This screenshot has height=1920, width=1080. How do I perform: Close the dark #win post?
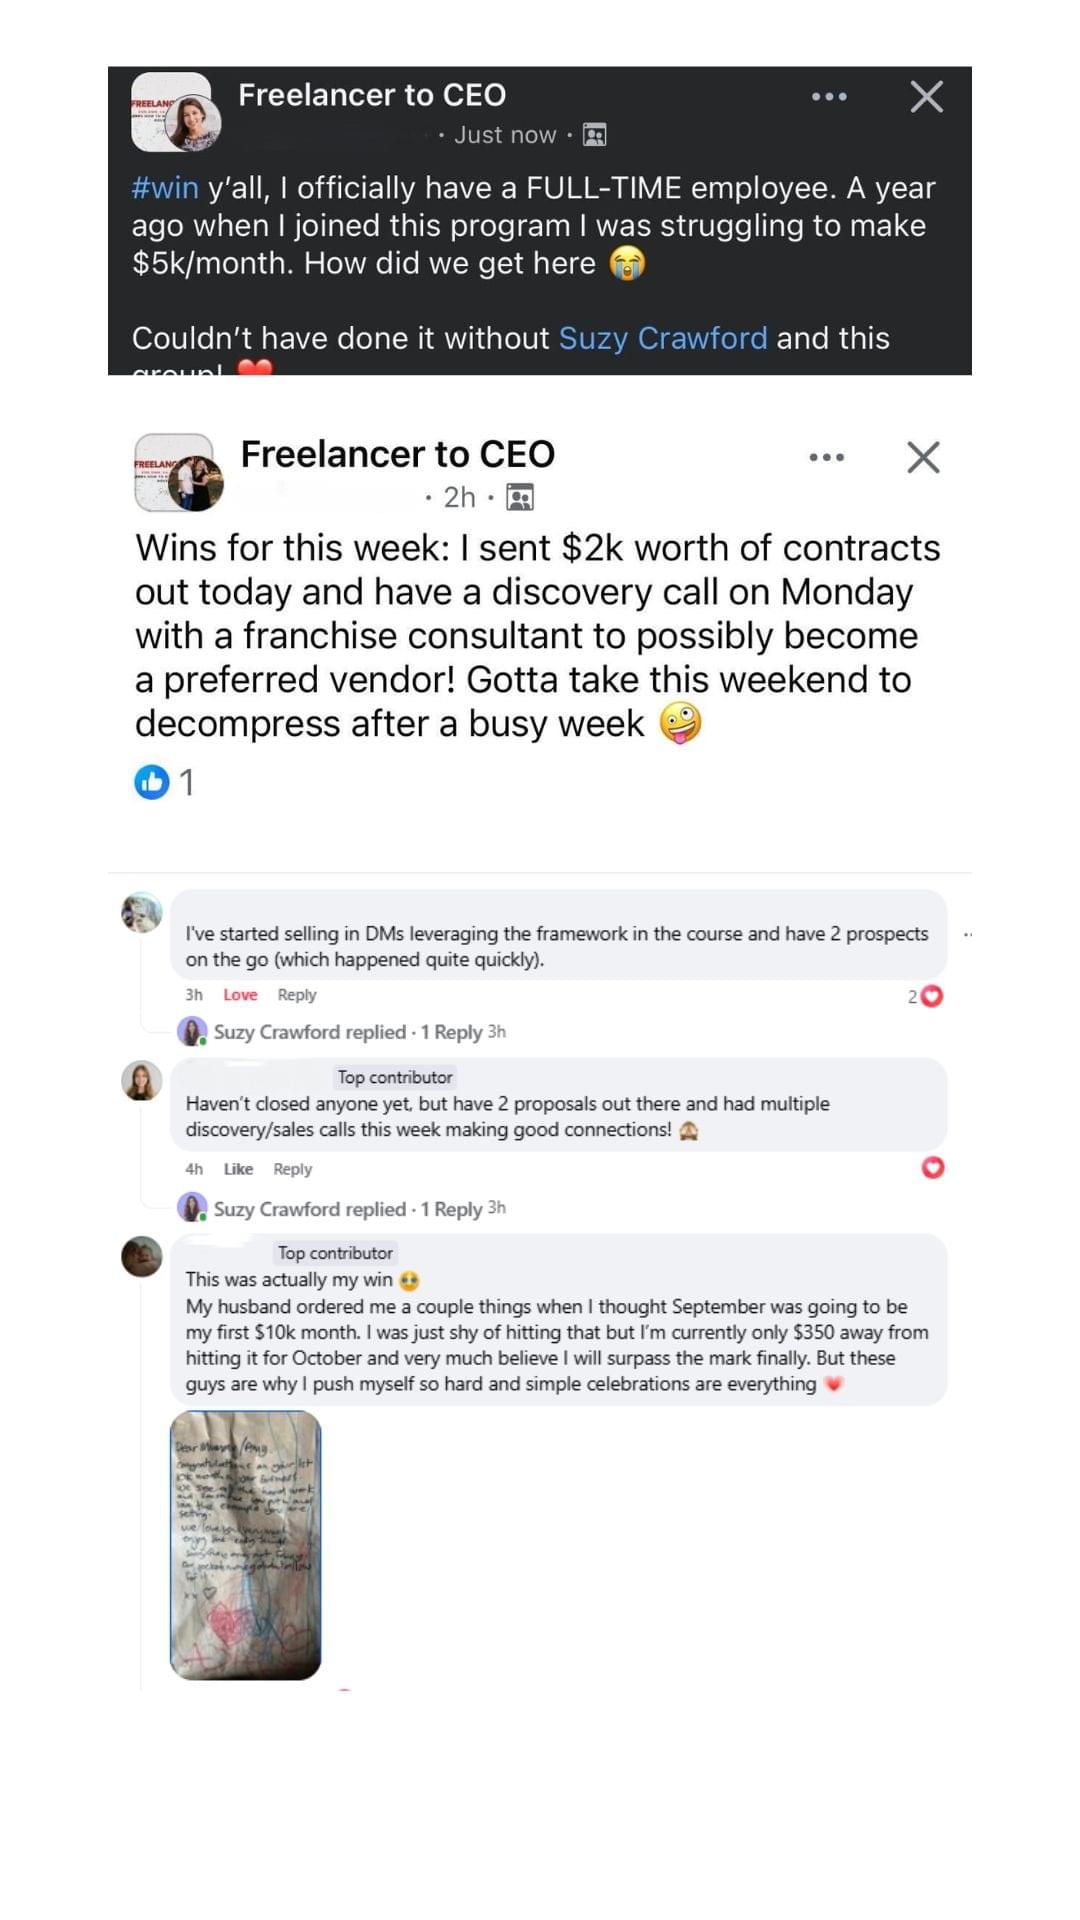[x=926, y=97]
